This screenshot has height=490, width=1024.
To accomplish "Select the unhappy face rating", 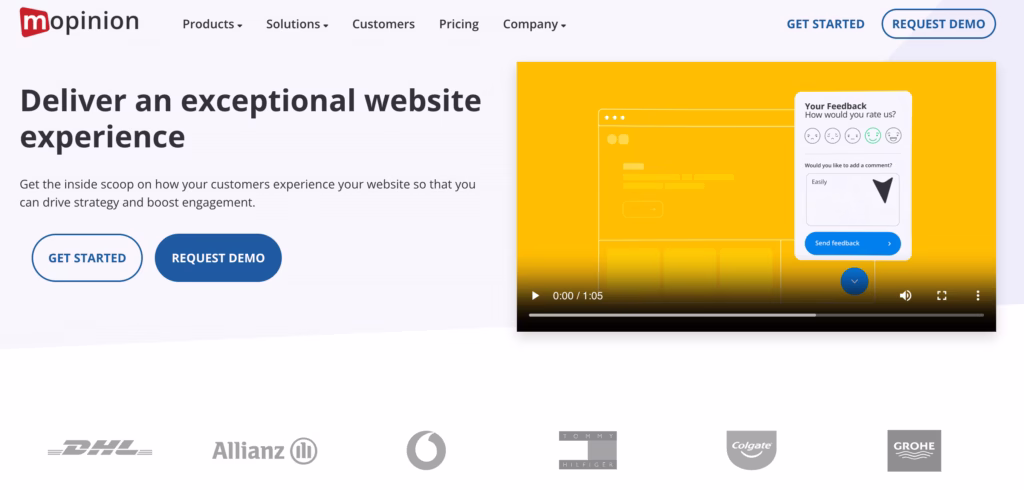I will [833, 136].
